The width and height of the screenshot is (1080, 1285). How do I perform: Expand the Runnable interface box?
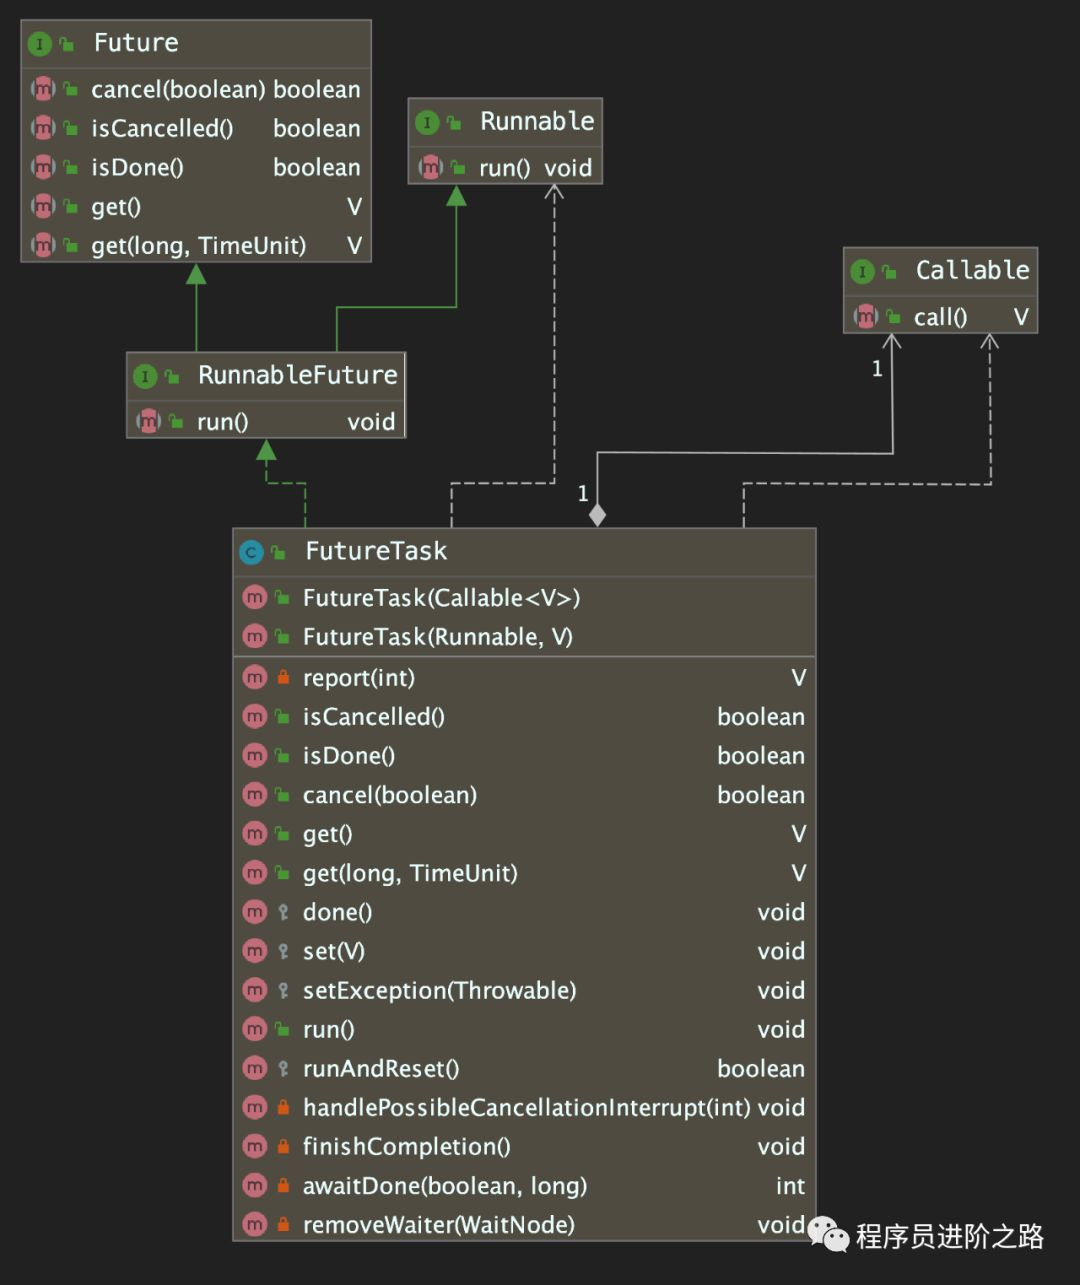tap(537, 121)
